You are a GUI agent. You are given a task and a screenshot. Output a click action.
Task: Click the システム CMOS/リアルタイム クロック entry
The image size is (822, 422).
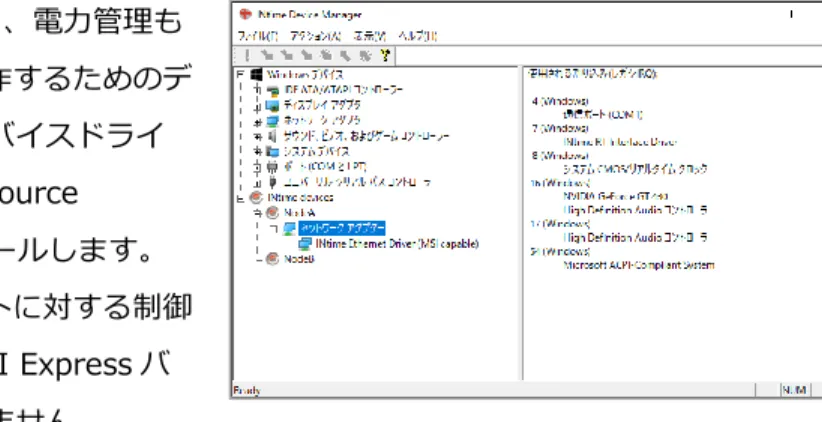pyautogui.click(x=635, y=169)
